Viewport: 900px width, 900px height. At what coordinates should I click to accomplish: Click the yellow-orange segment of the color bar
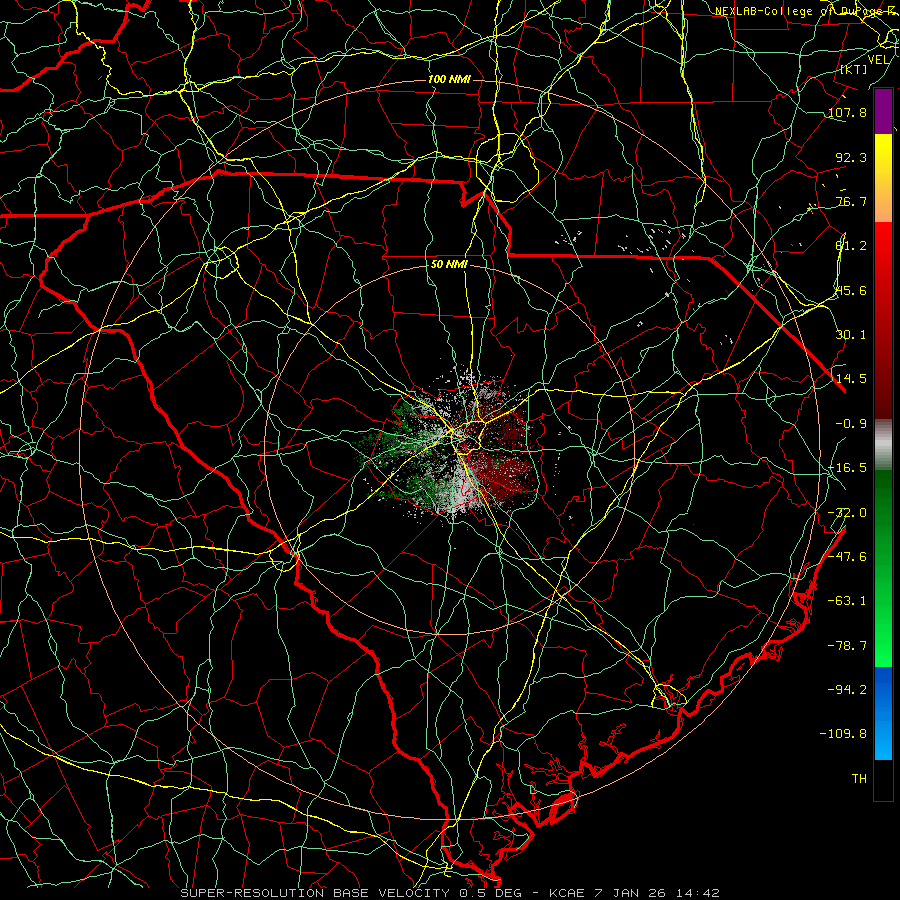point(883,178)
